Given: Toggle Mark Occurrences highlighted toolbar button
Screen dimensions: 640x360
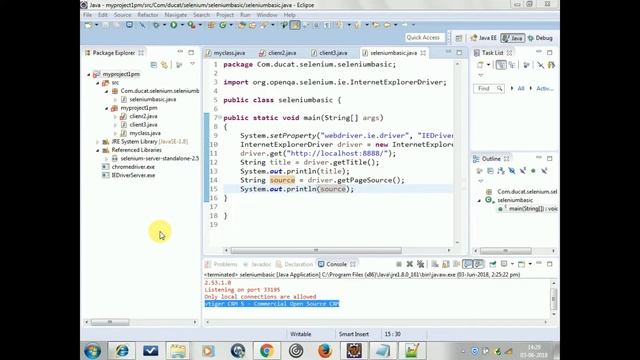Looking at the screenshot, I should 295,25.
